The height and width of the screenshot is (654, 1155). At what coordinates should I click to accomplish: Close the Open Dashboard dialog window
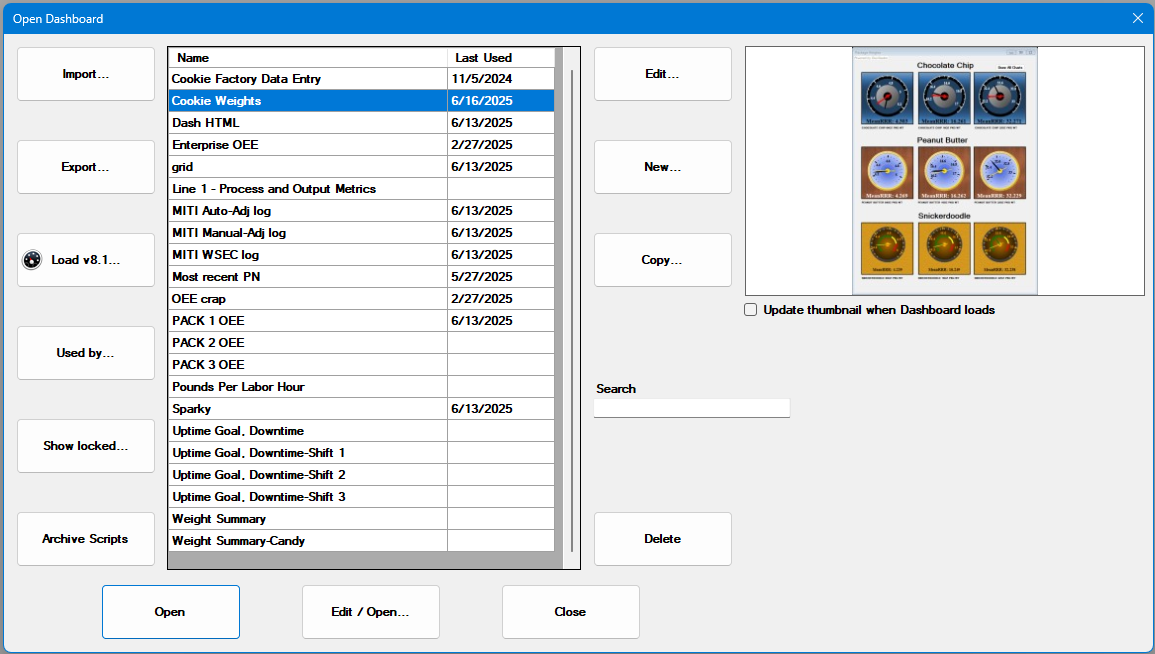(x=1137, y=18)
